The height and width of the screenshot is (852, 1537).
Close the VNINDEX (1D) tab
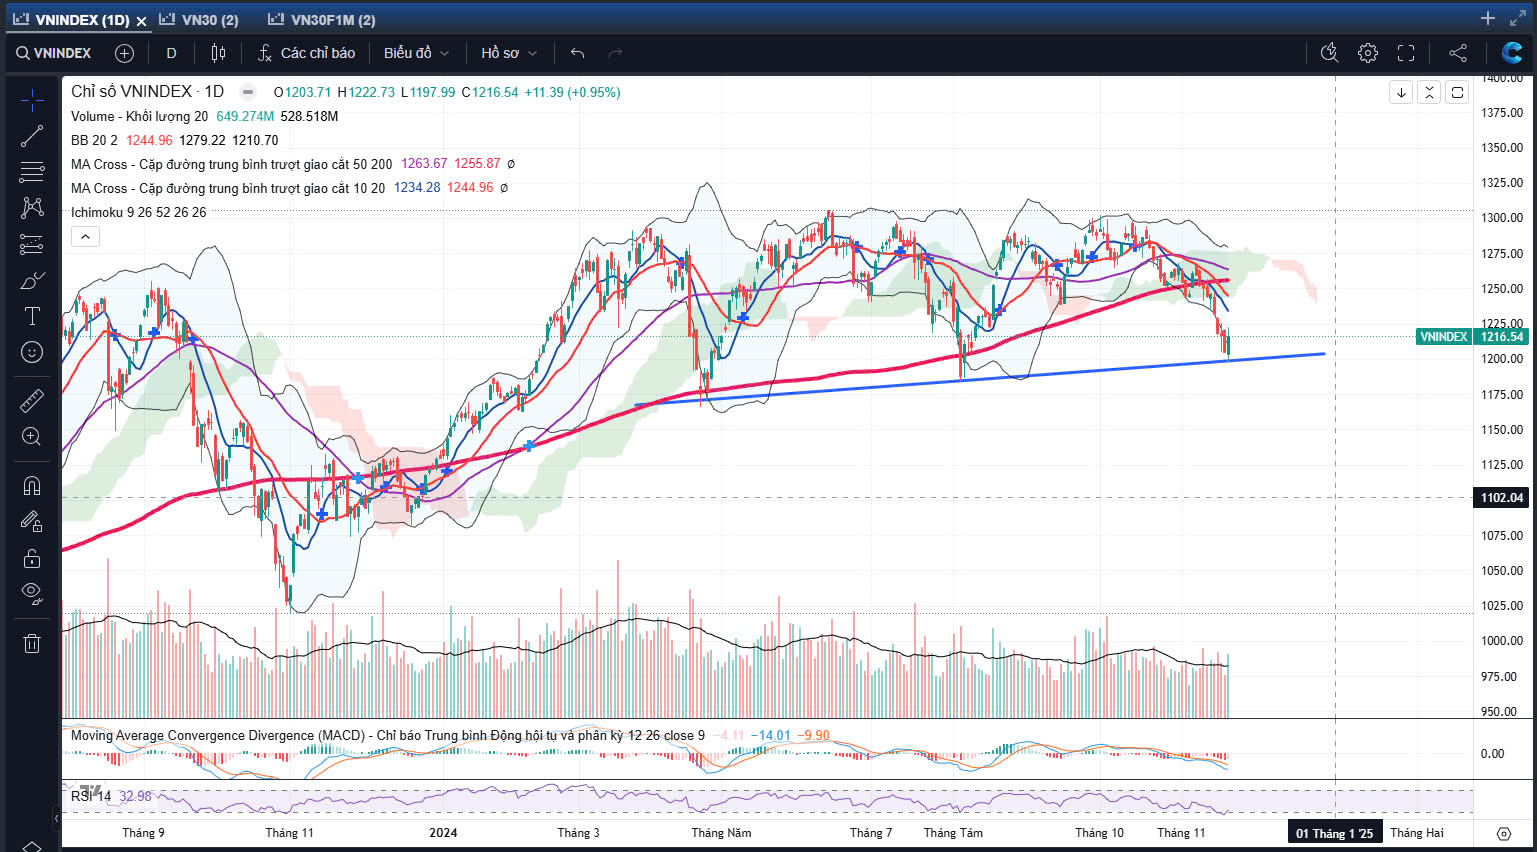point(141,21)
